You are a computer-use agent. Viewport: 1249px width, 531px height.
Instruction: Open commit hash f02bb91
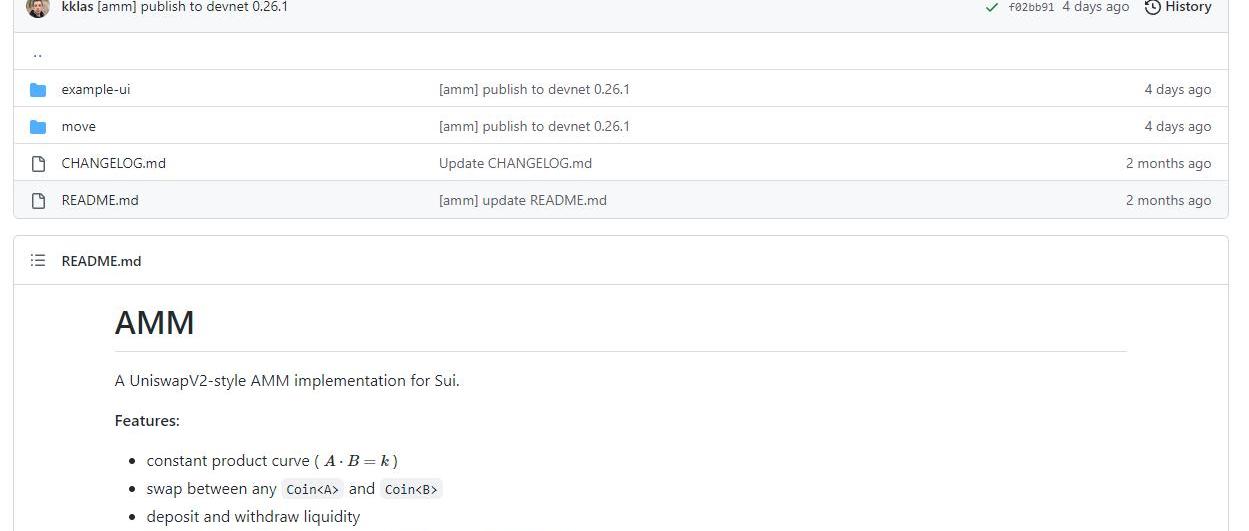tap(1031, 7)
